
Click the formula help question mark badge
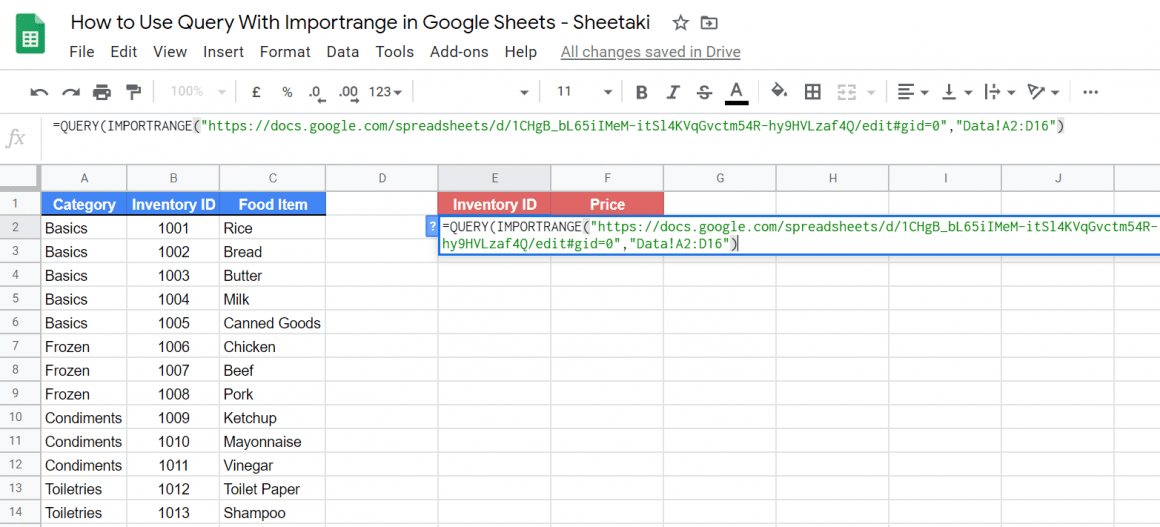(431, 227)
